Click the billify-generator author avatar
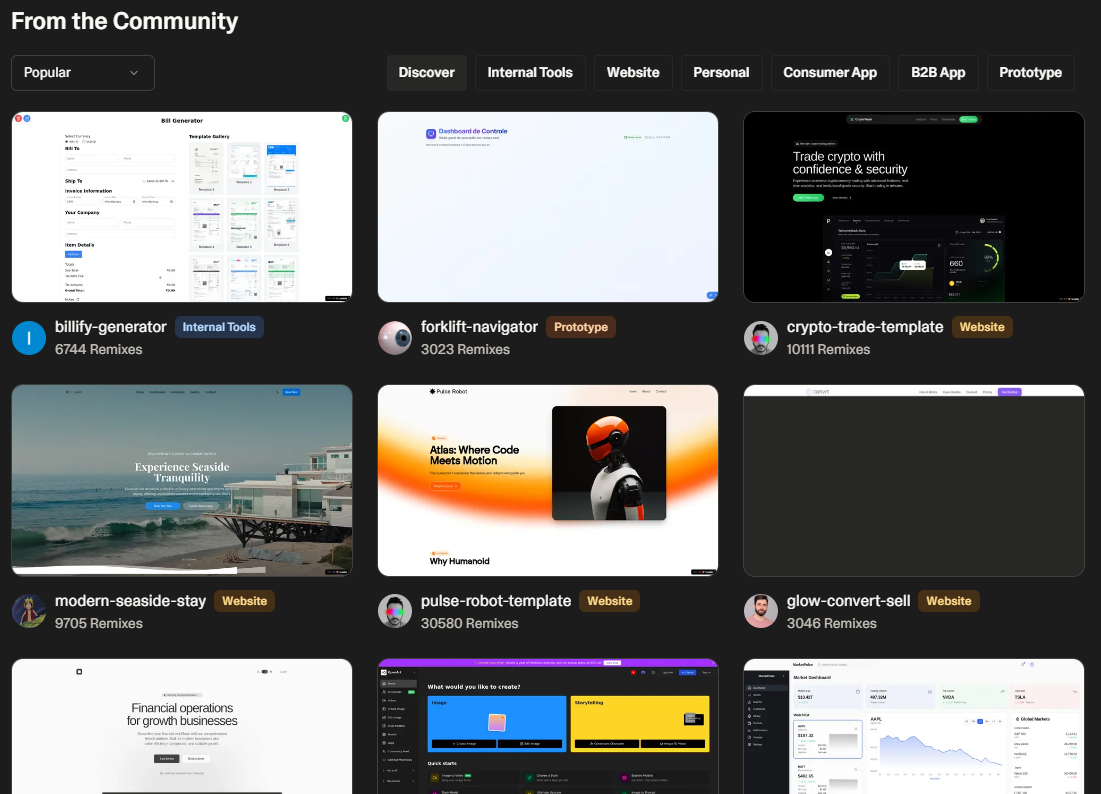This screenshot has width=1101, height=794. click(x=29, y=338)
